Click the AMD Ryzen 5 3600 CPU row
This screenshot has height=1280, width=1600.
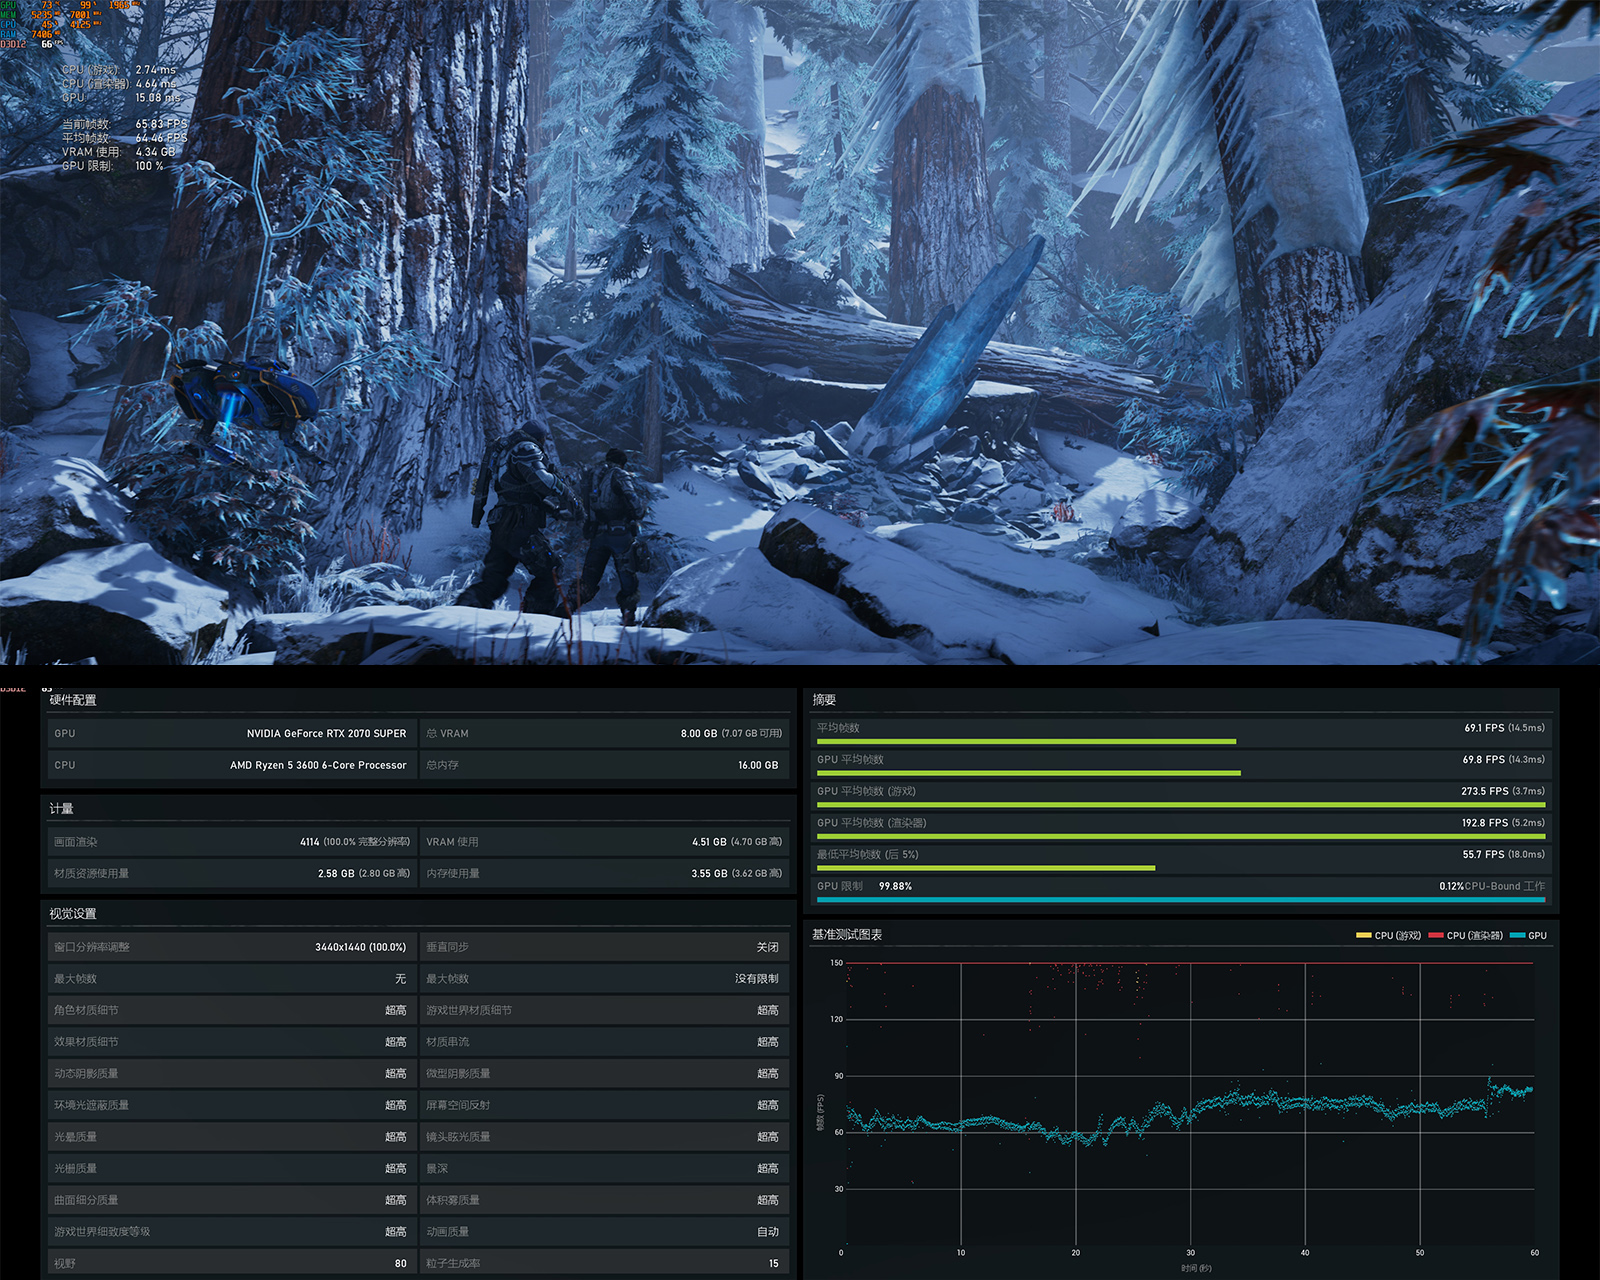[230, 765]
